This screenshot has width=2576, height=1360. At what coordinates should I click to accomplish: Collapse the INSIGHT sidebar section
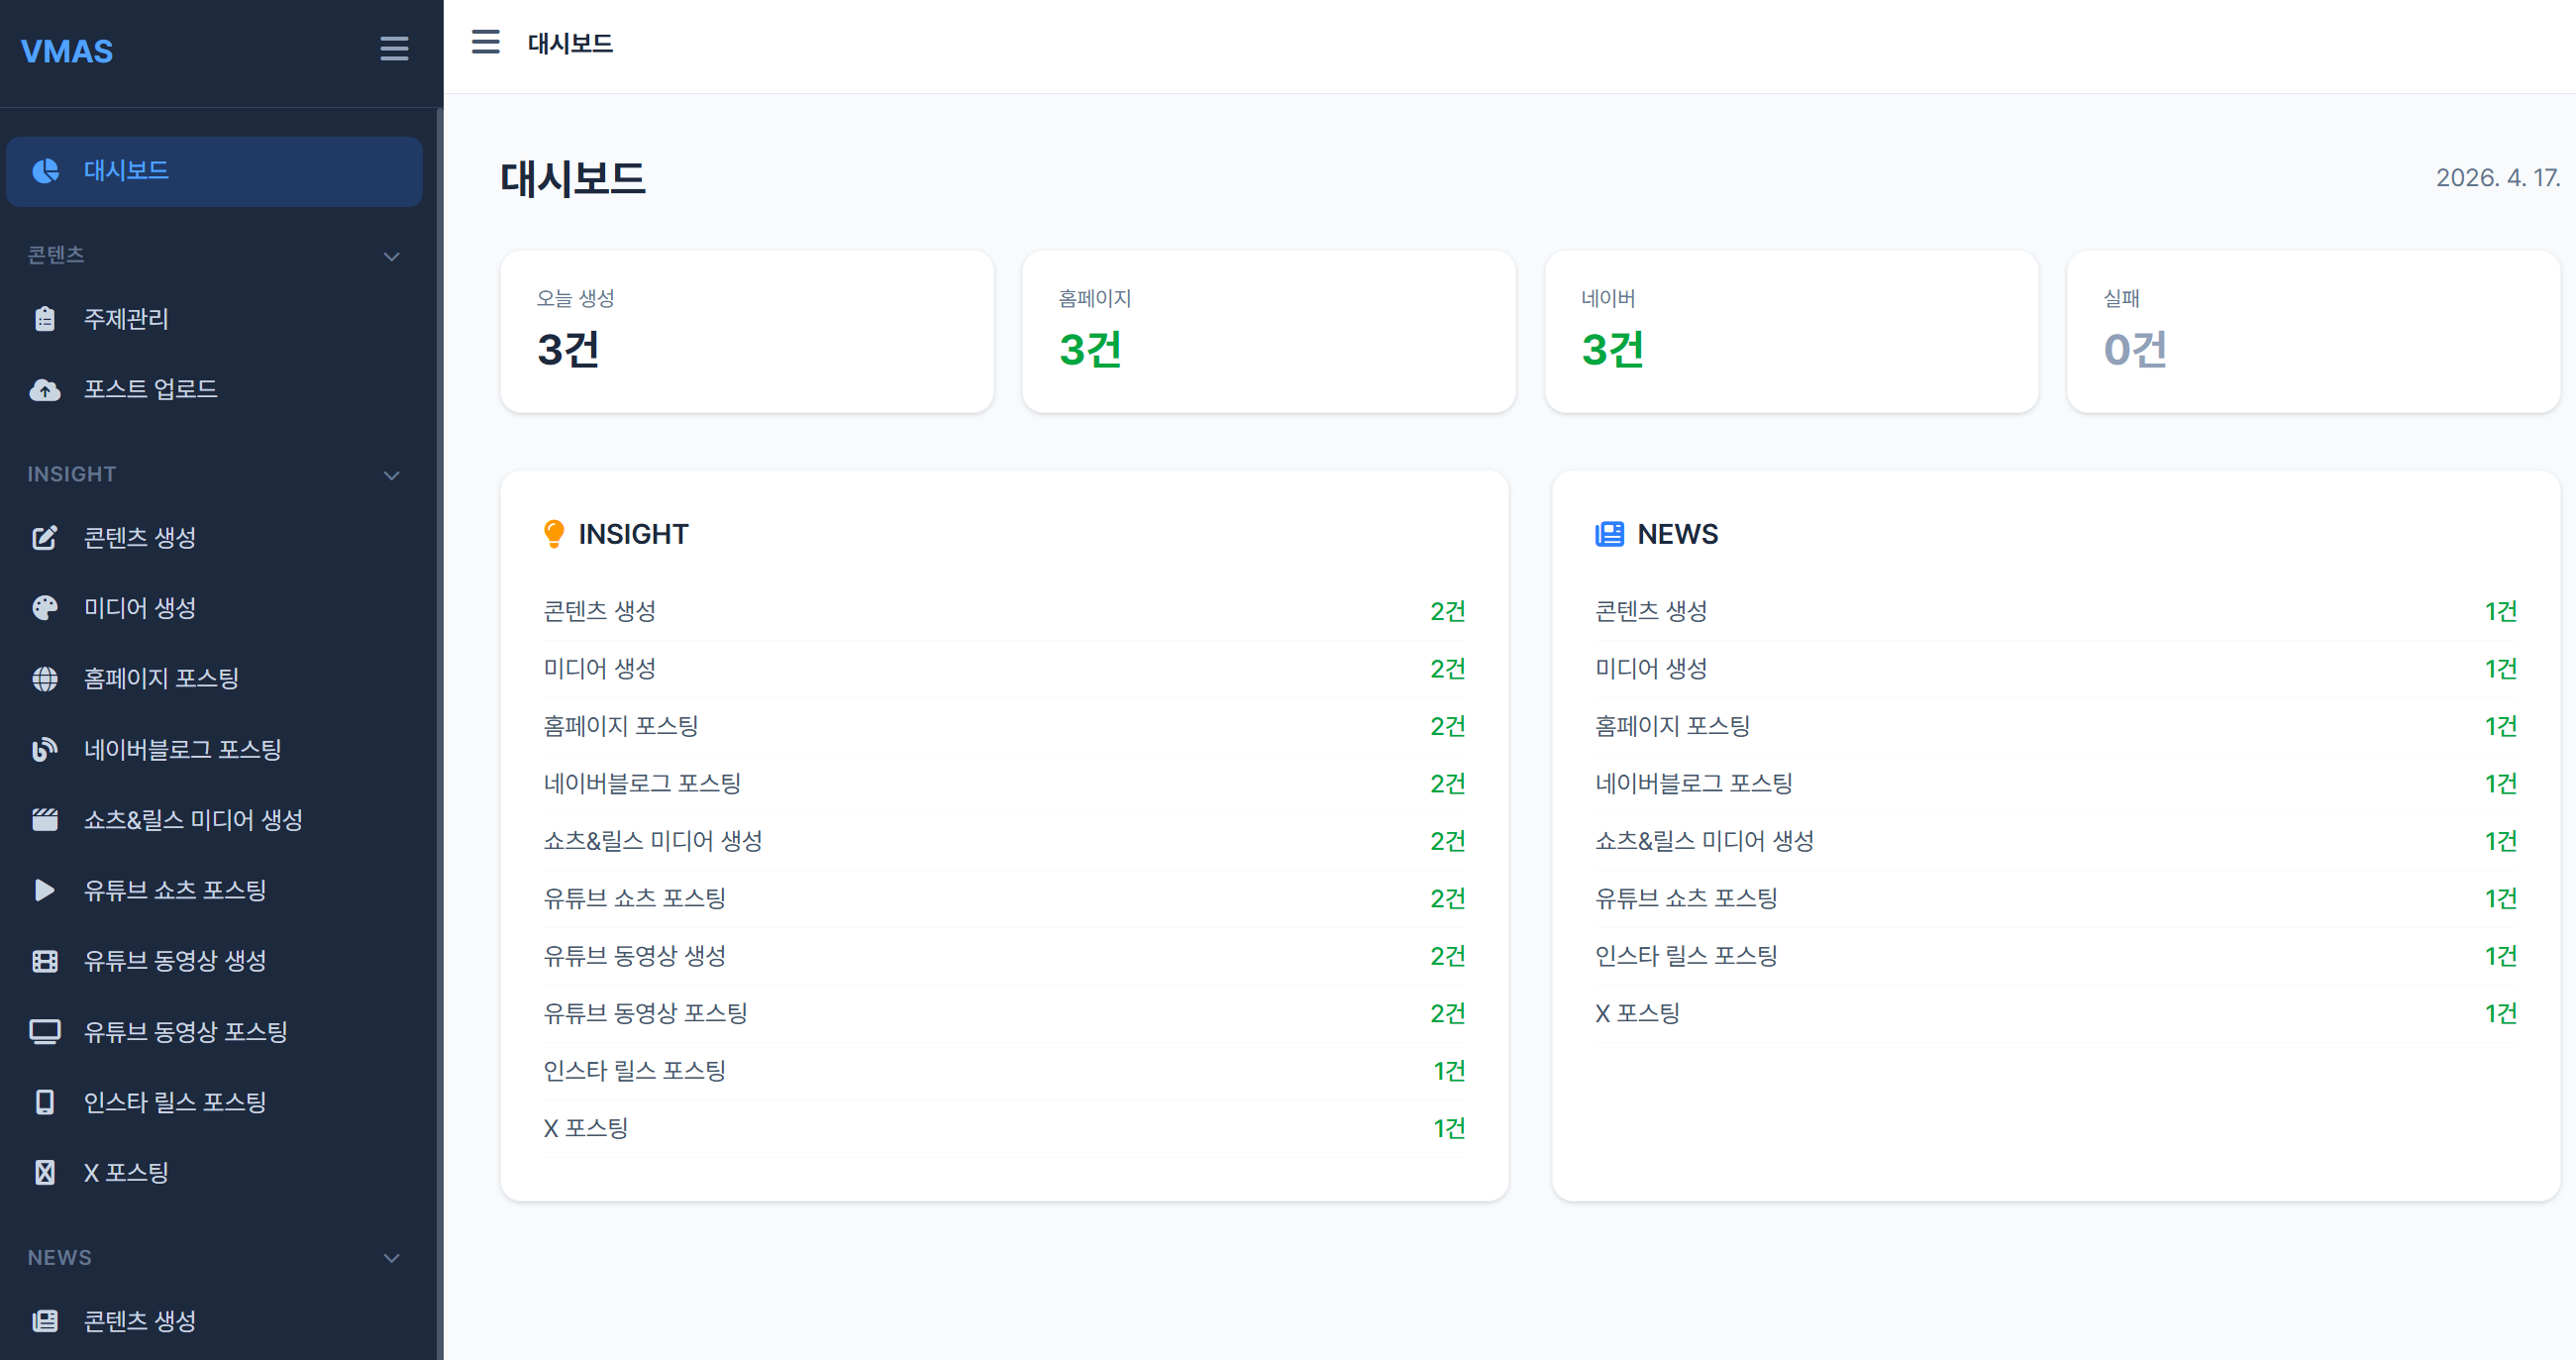tap(392, 475)
